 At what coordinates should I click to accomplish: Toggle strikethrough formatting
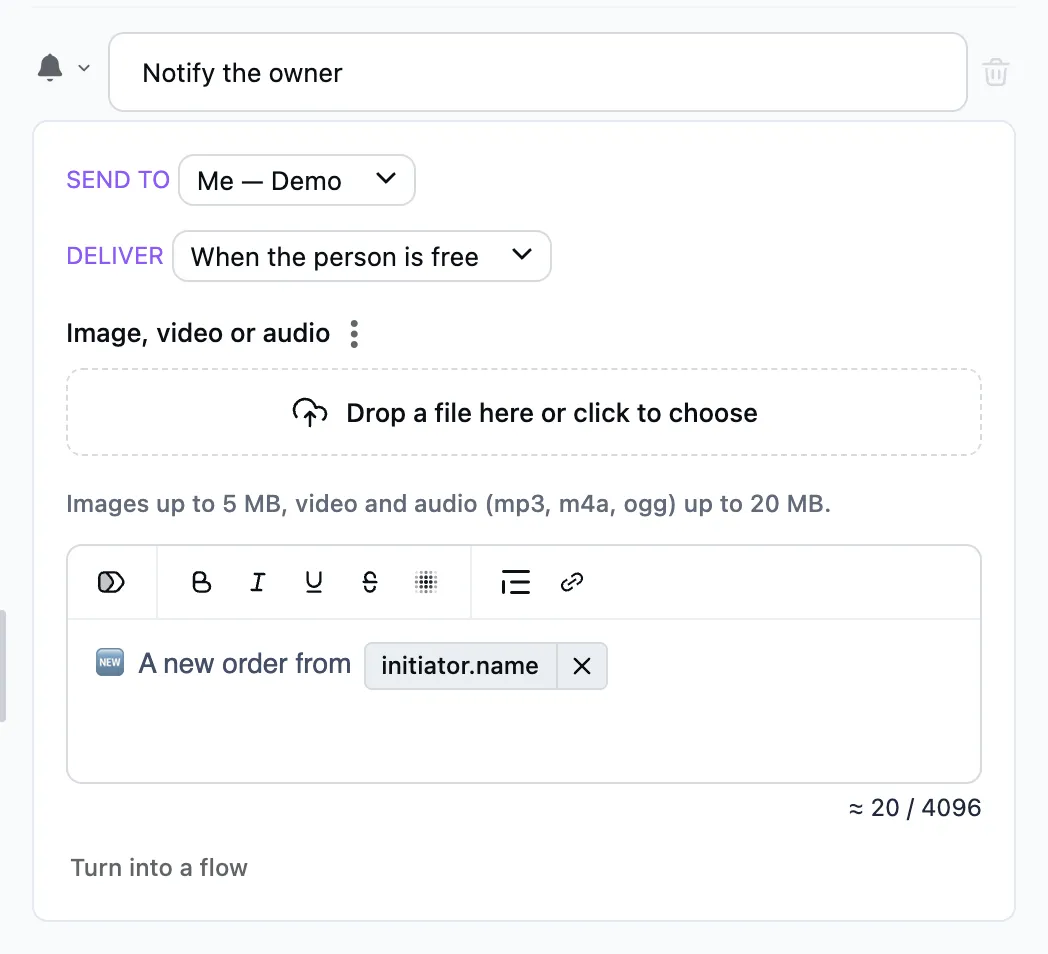pos(370,582)
